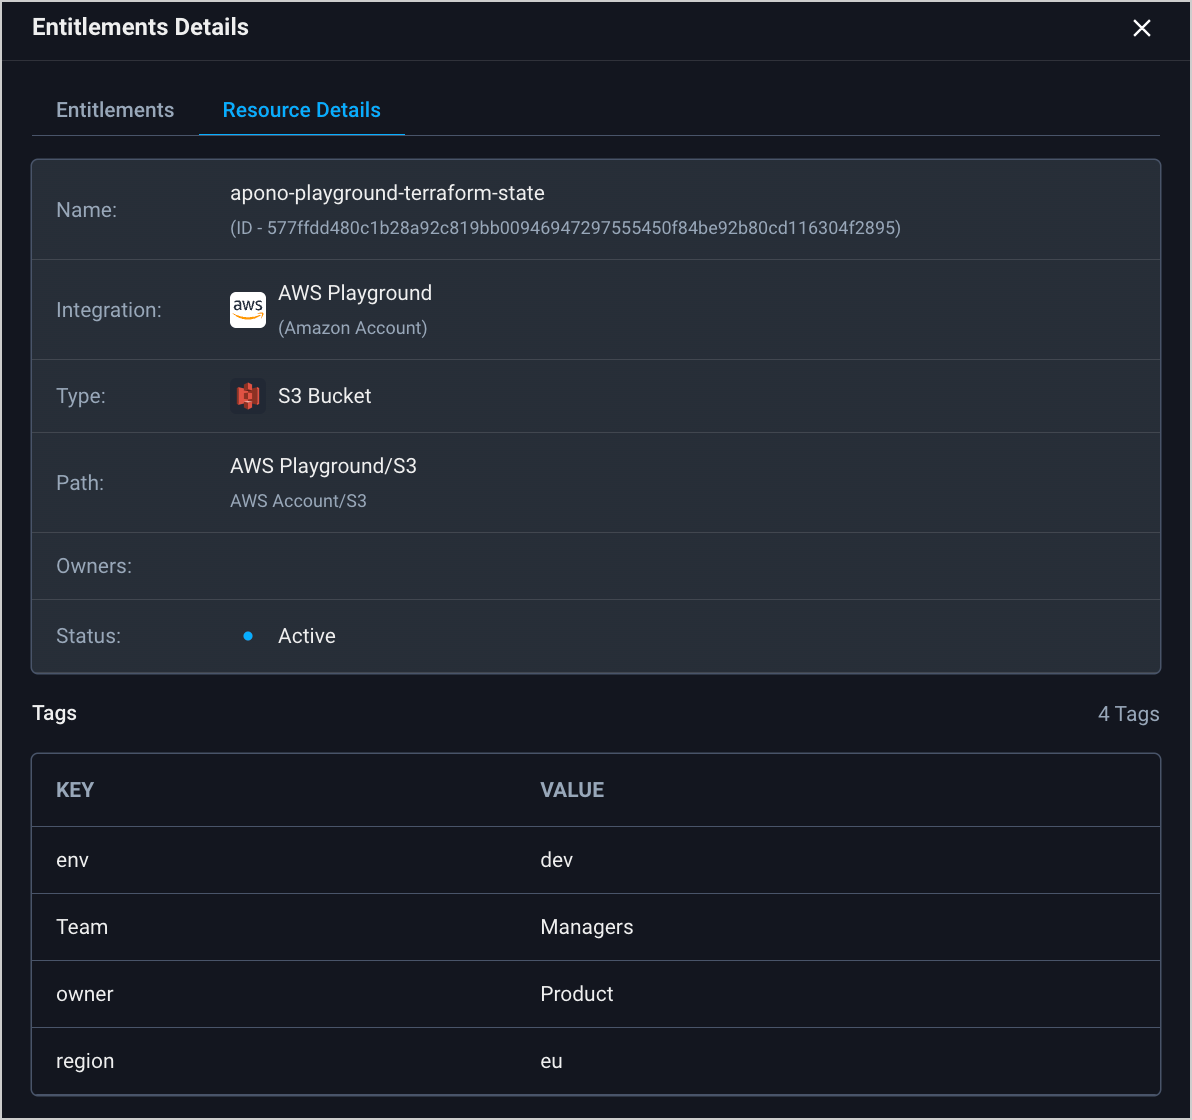The height and width of the screenshot is (1120, 1192).
Task: Click the resource name apono-playground-terraform-state
Action: 387,193
